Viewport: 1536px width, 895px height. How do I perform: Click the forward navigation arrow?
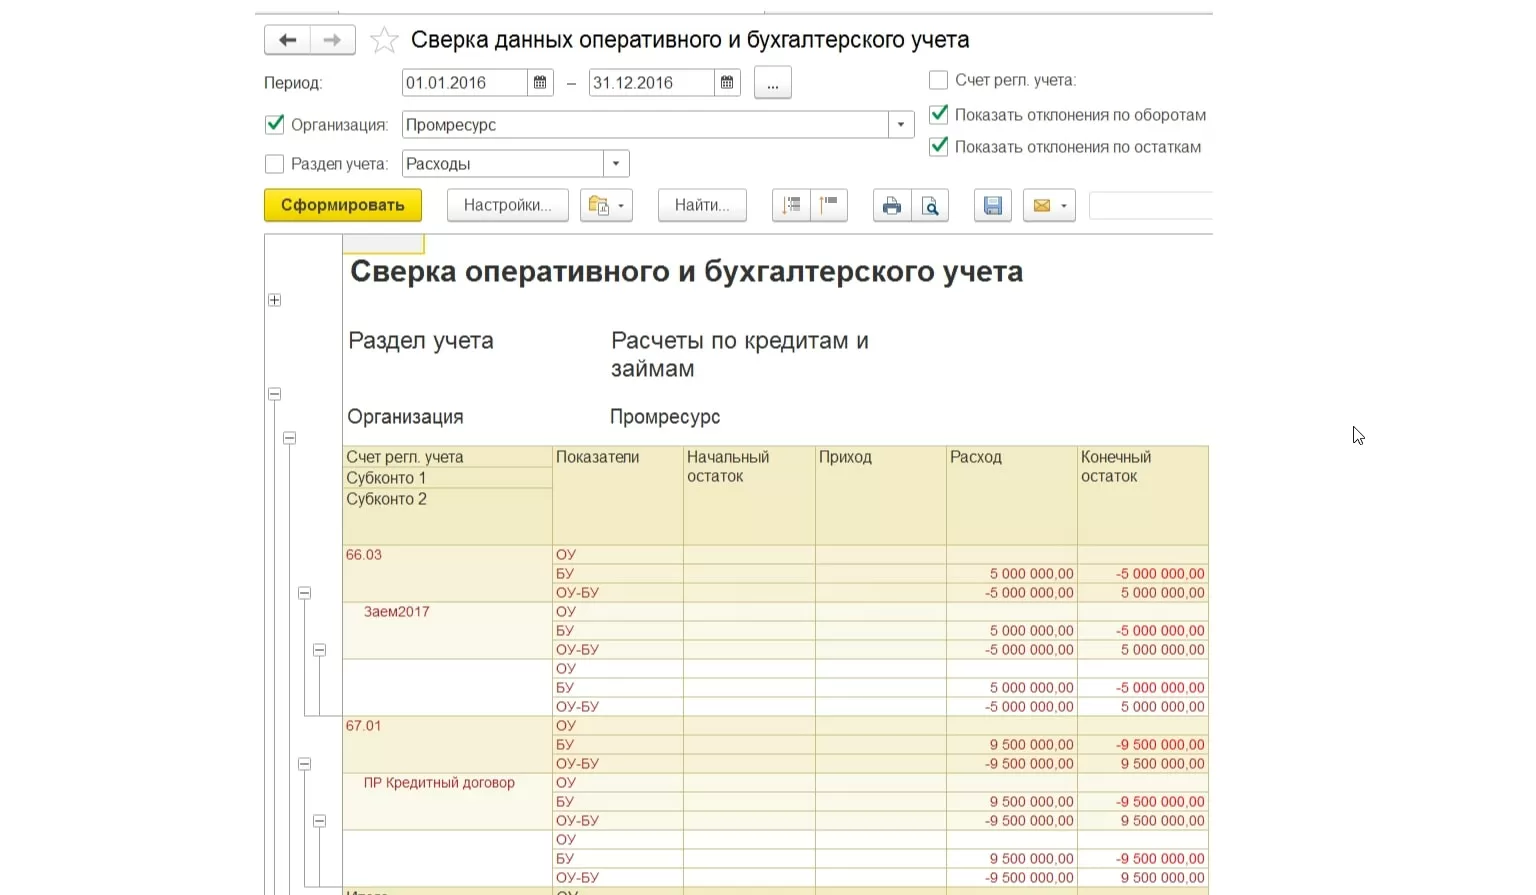click(332, 40)
